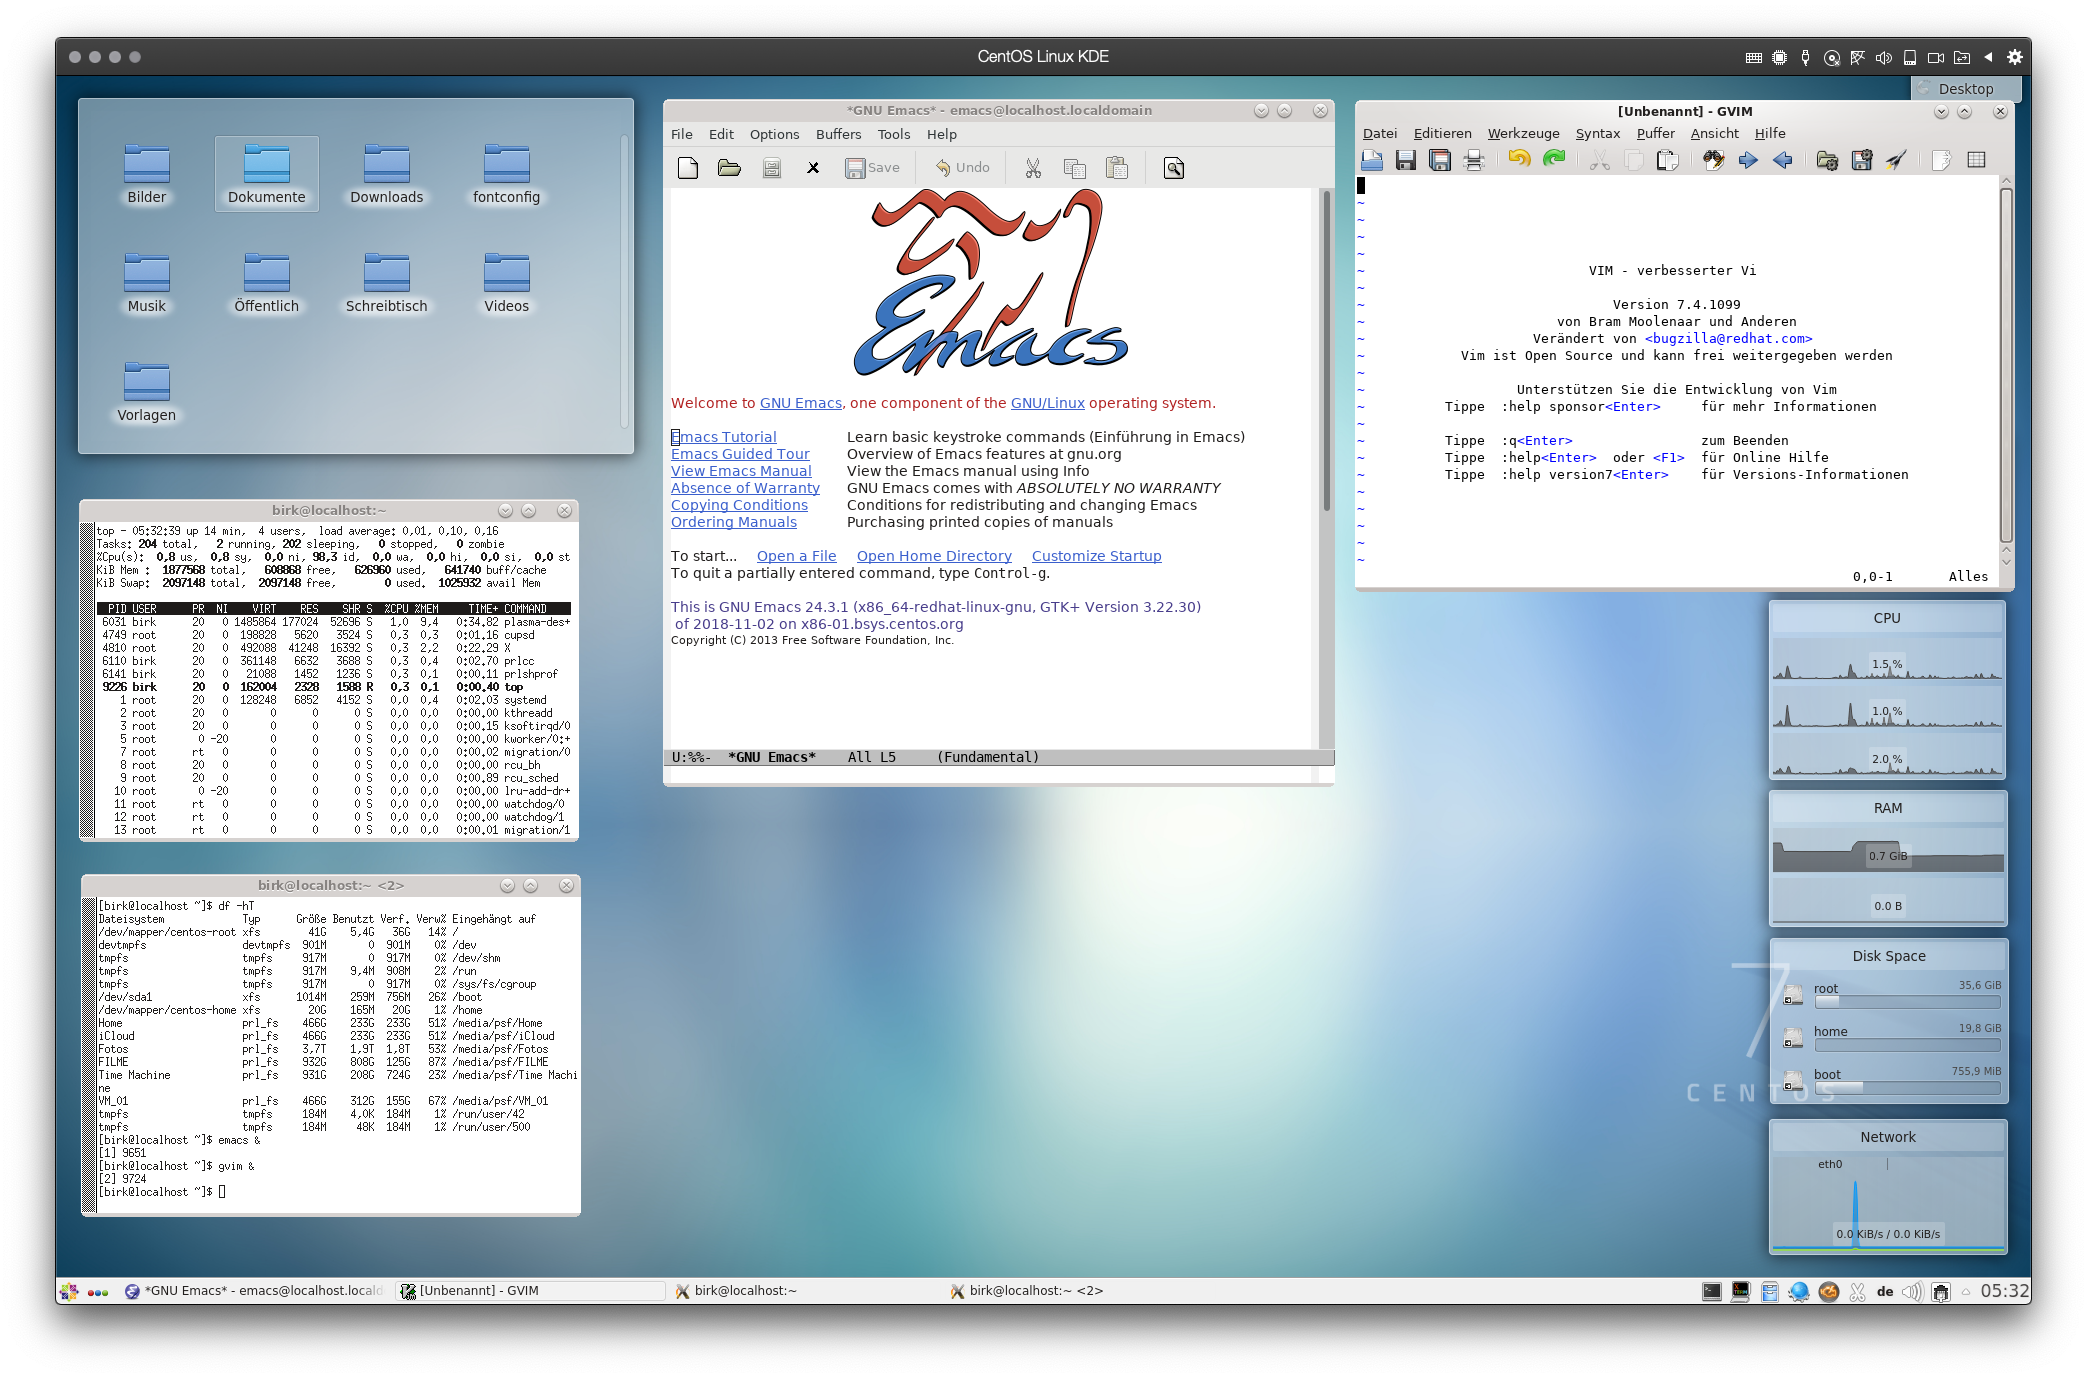Click the Customize Startup link
This screenshot has width=2087, height=1378.
click(1097, 556)
